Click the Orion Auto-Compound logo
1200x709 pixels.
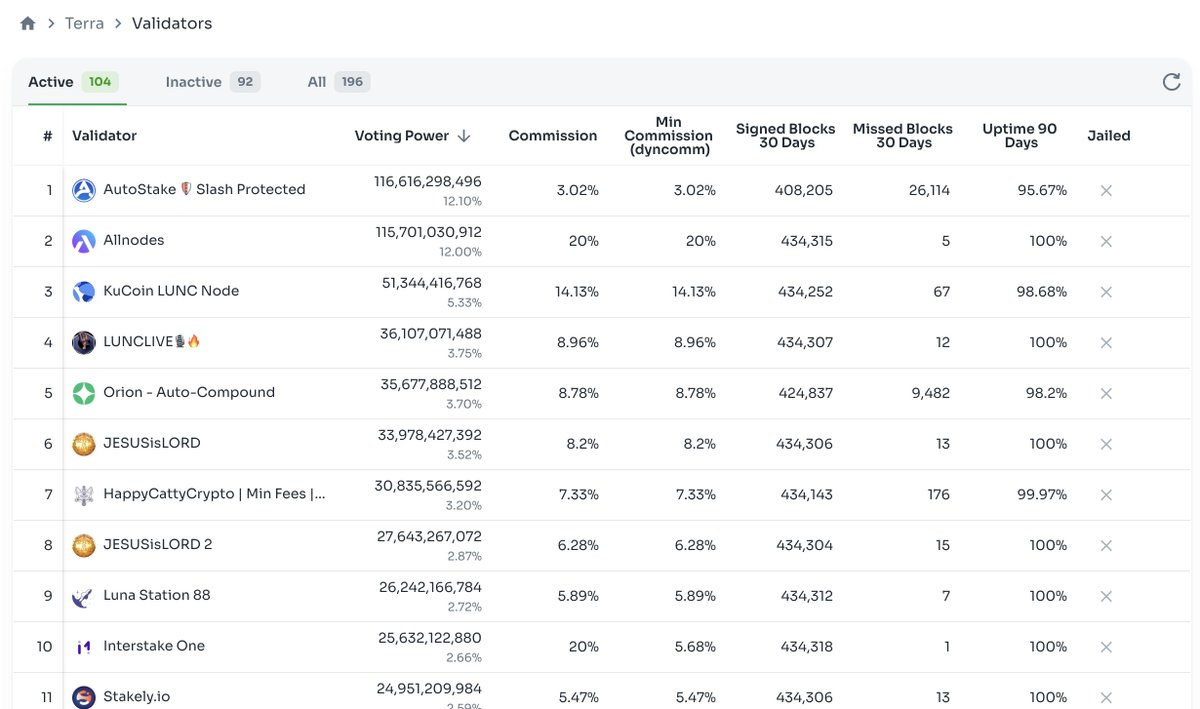(83, 392)
